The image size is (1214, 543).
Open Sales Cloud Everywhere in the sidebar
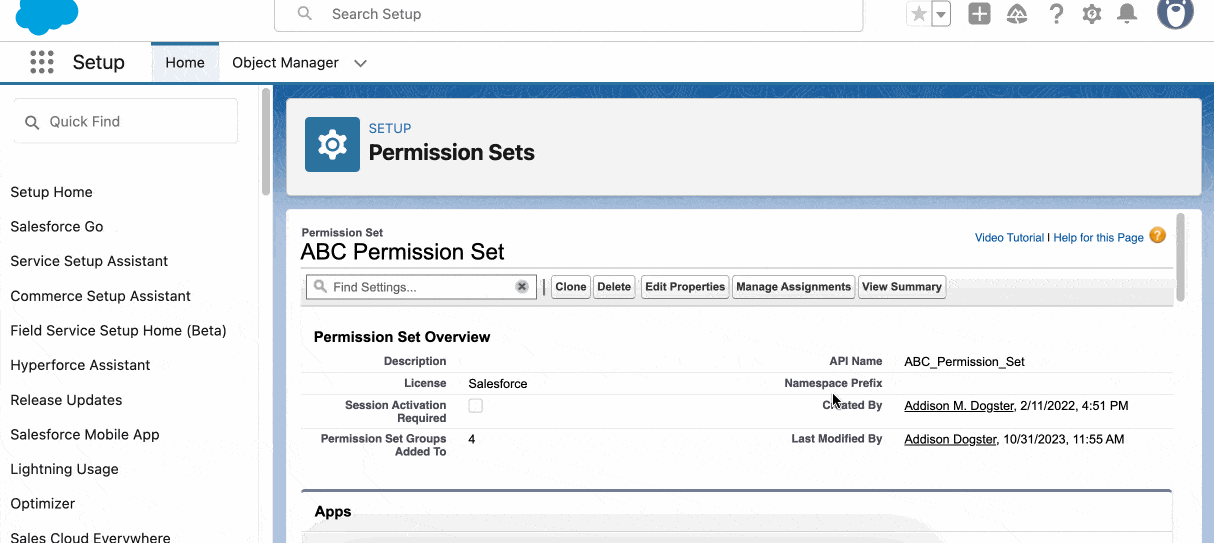[x=90, y=537]
